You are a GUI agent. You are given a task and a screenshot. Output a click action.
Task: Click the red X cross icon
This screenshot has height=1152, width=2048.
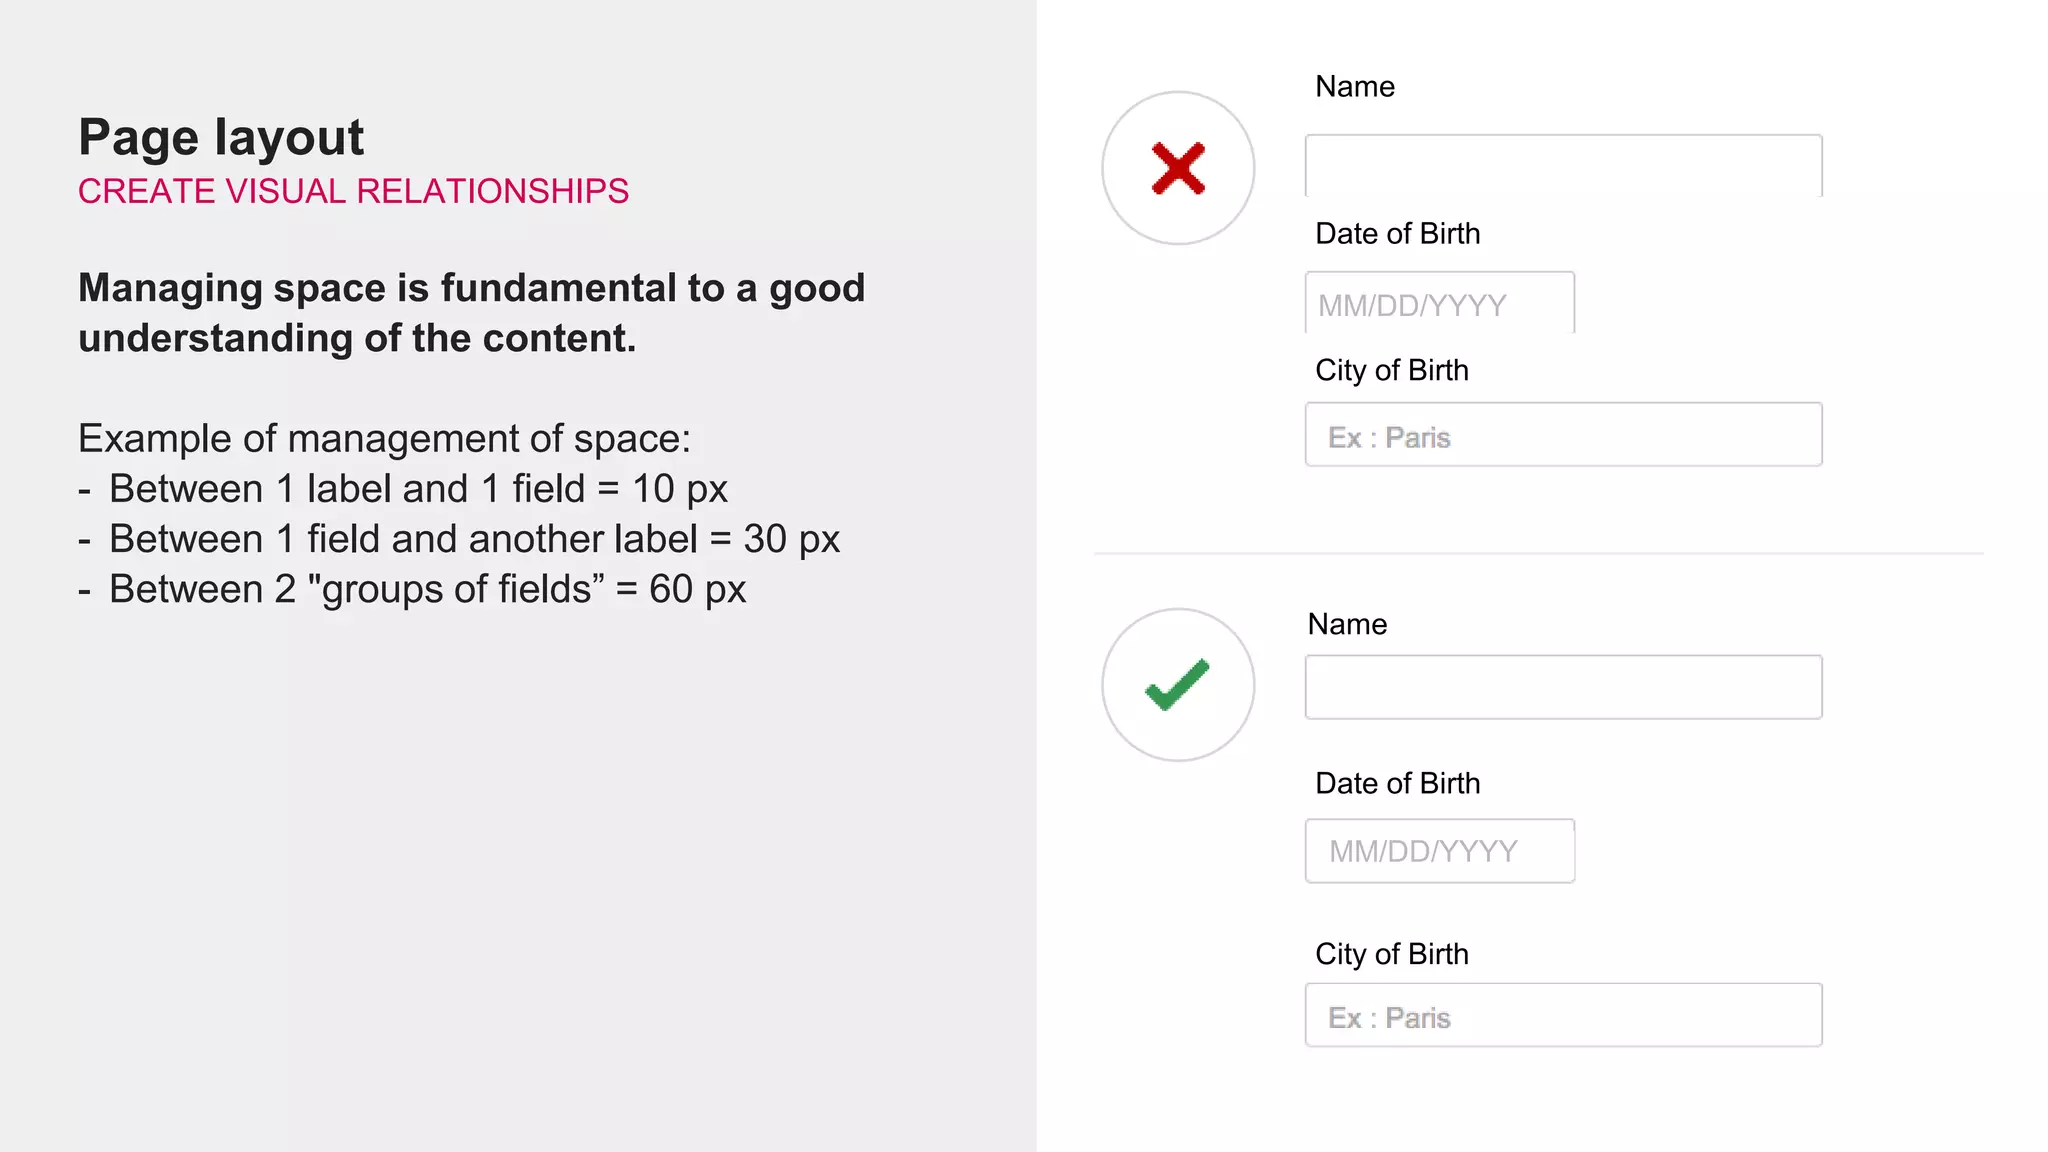coord(1178,168)
